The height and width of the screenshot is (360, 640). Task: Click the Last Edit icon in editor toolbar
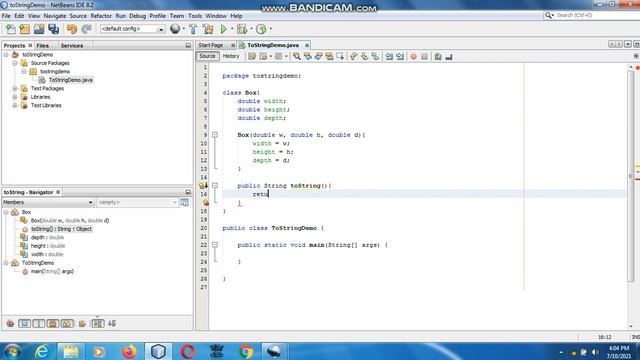click(x=252, y=57)
